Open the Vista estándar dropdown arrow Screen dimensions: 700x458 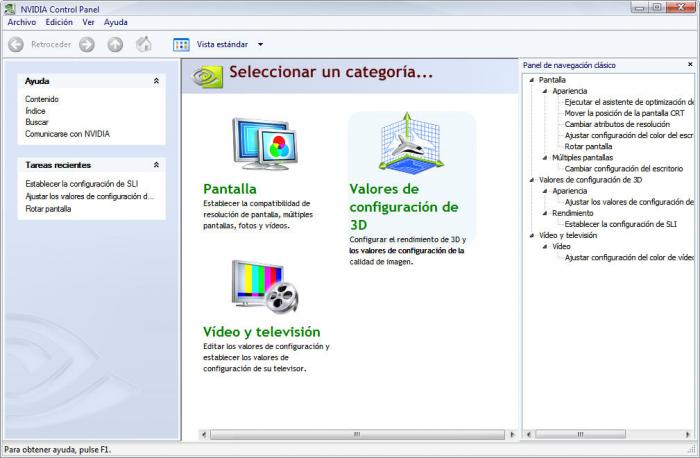tap(260, 44)
